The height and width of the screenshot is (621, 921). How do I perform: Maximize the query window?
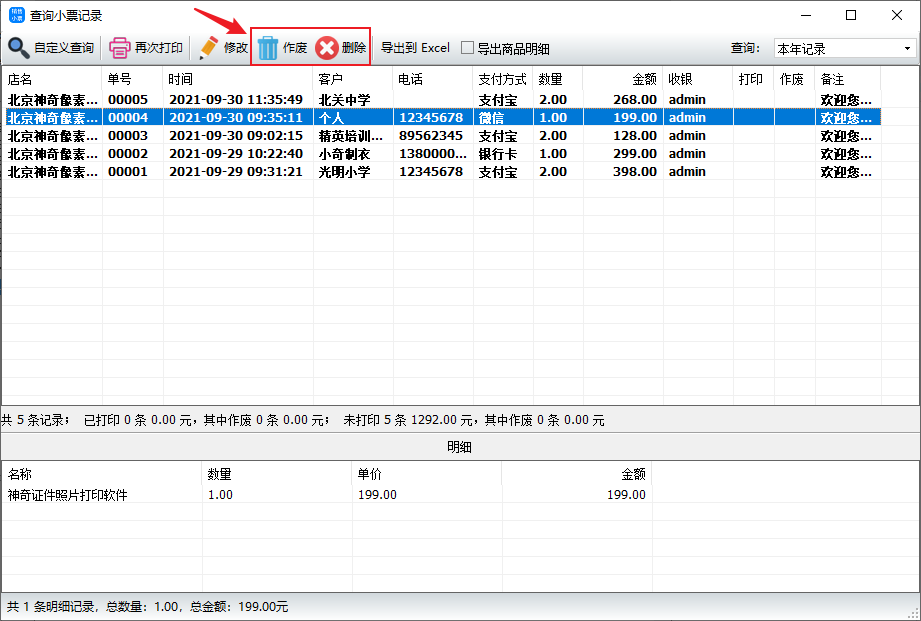(850, 15)
